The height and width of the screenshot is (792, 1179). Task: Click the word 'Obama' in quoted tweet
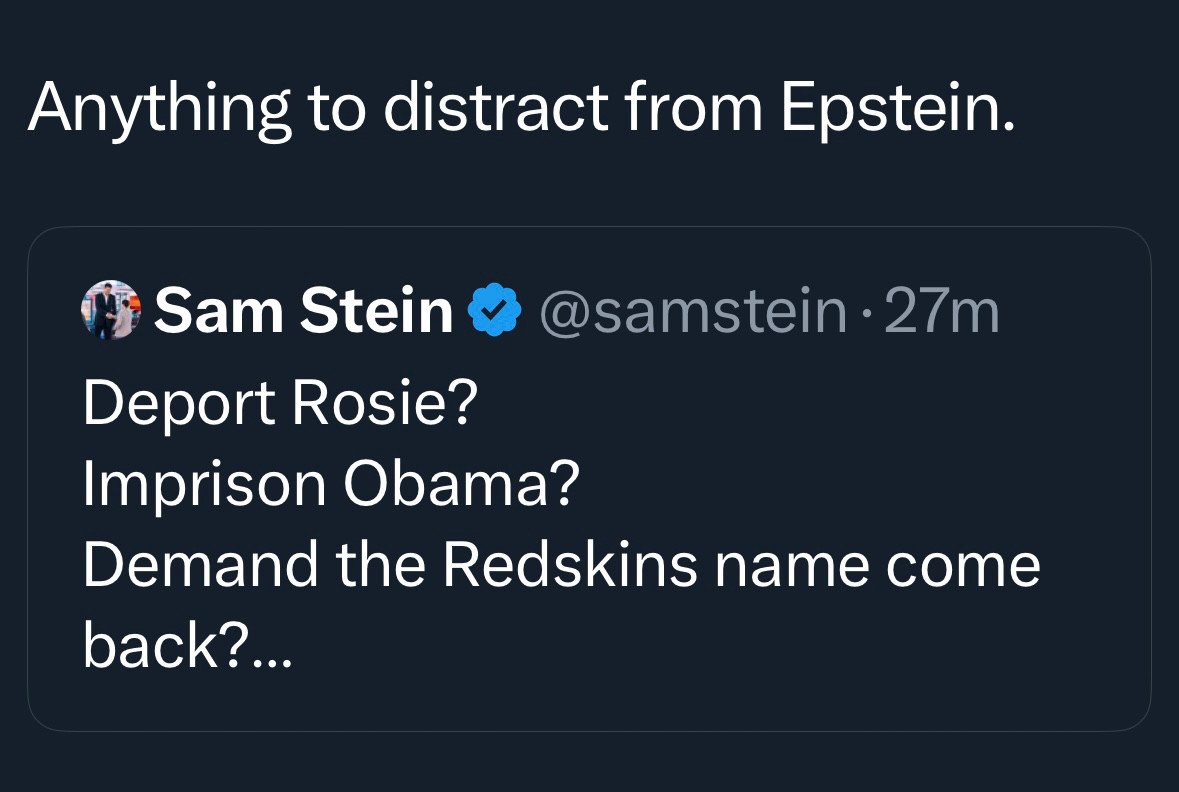tap(453, 484)
